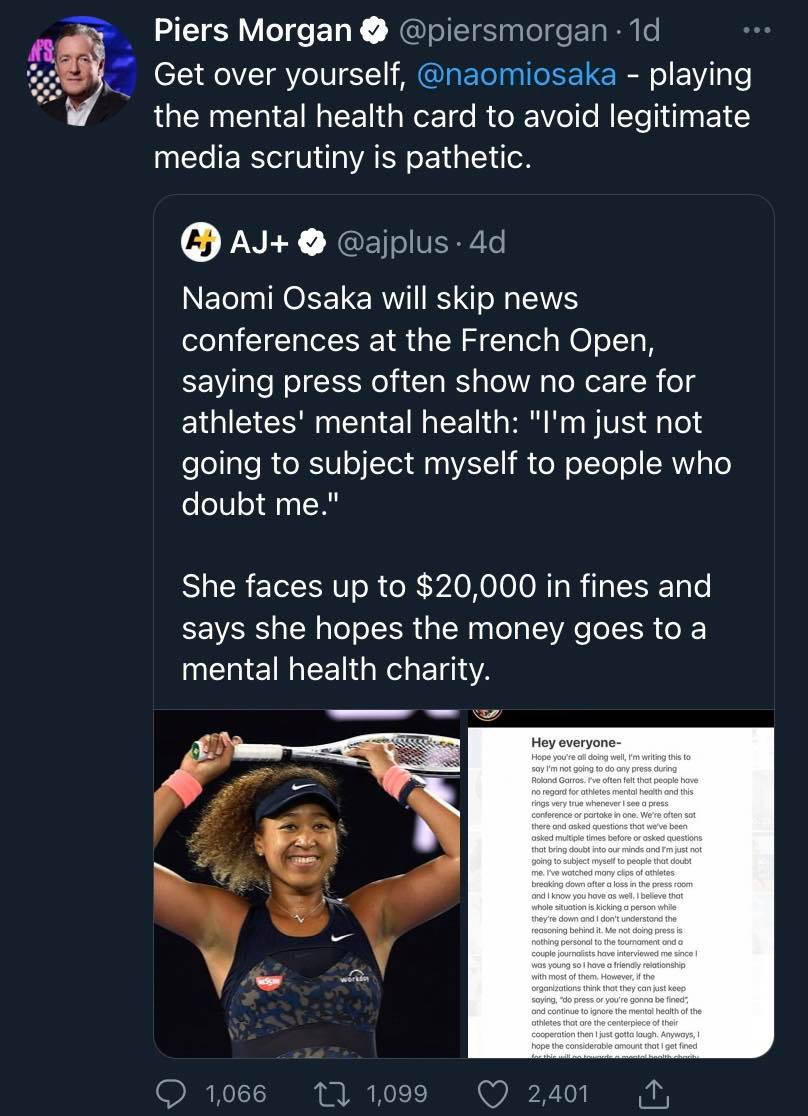Click the AJ+ logo avatar
Image resolution: width=808 pixels, height=1116 pixels.
[200, 243]
